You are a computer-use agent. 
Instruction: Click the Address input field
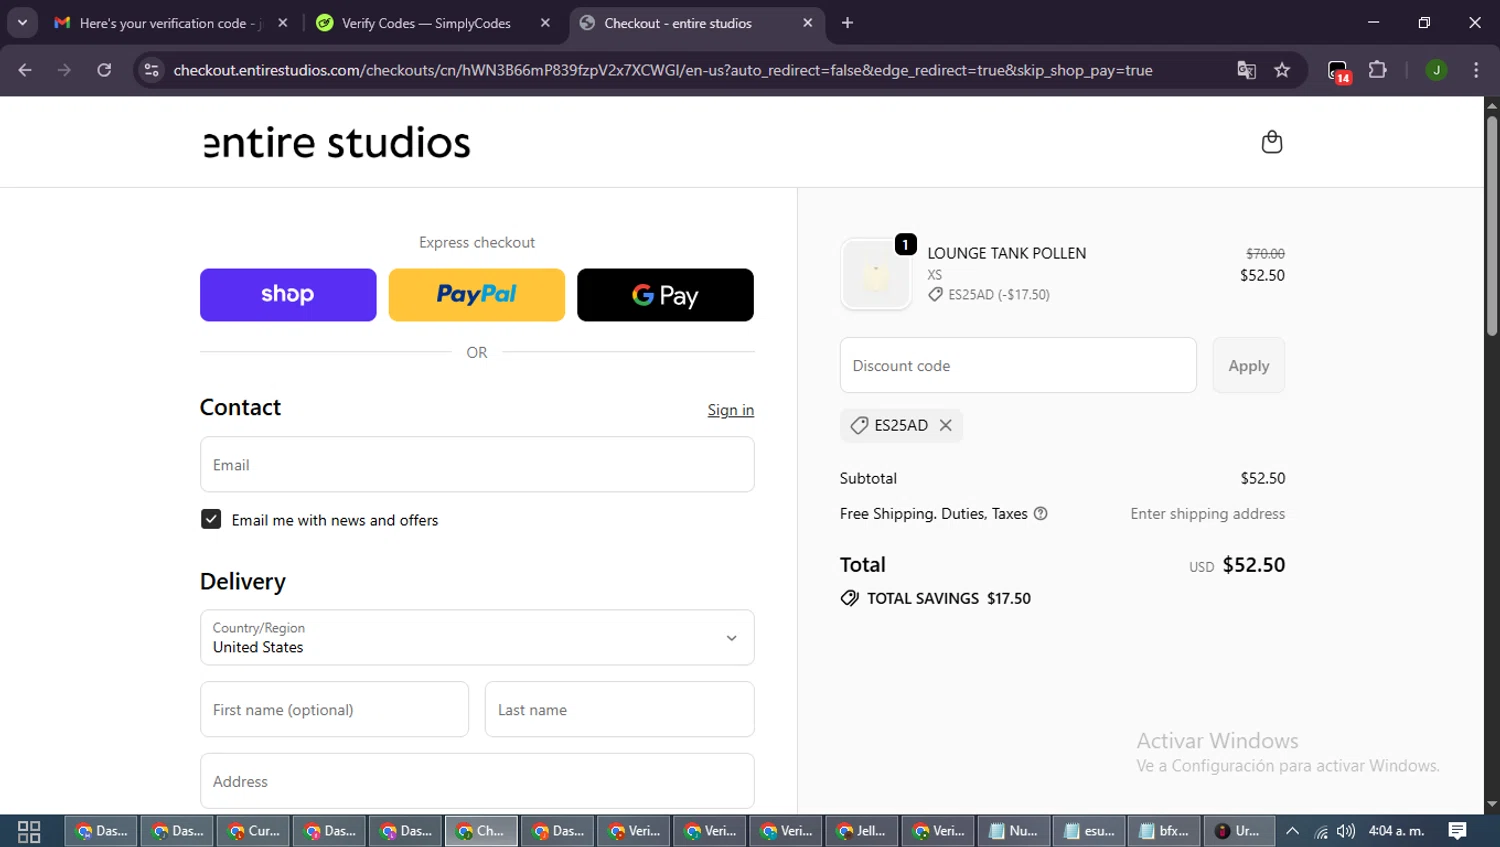[x=477, y=781]
